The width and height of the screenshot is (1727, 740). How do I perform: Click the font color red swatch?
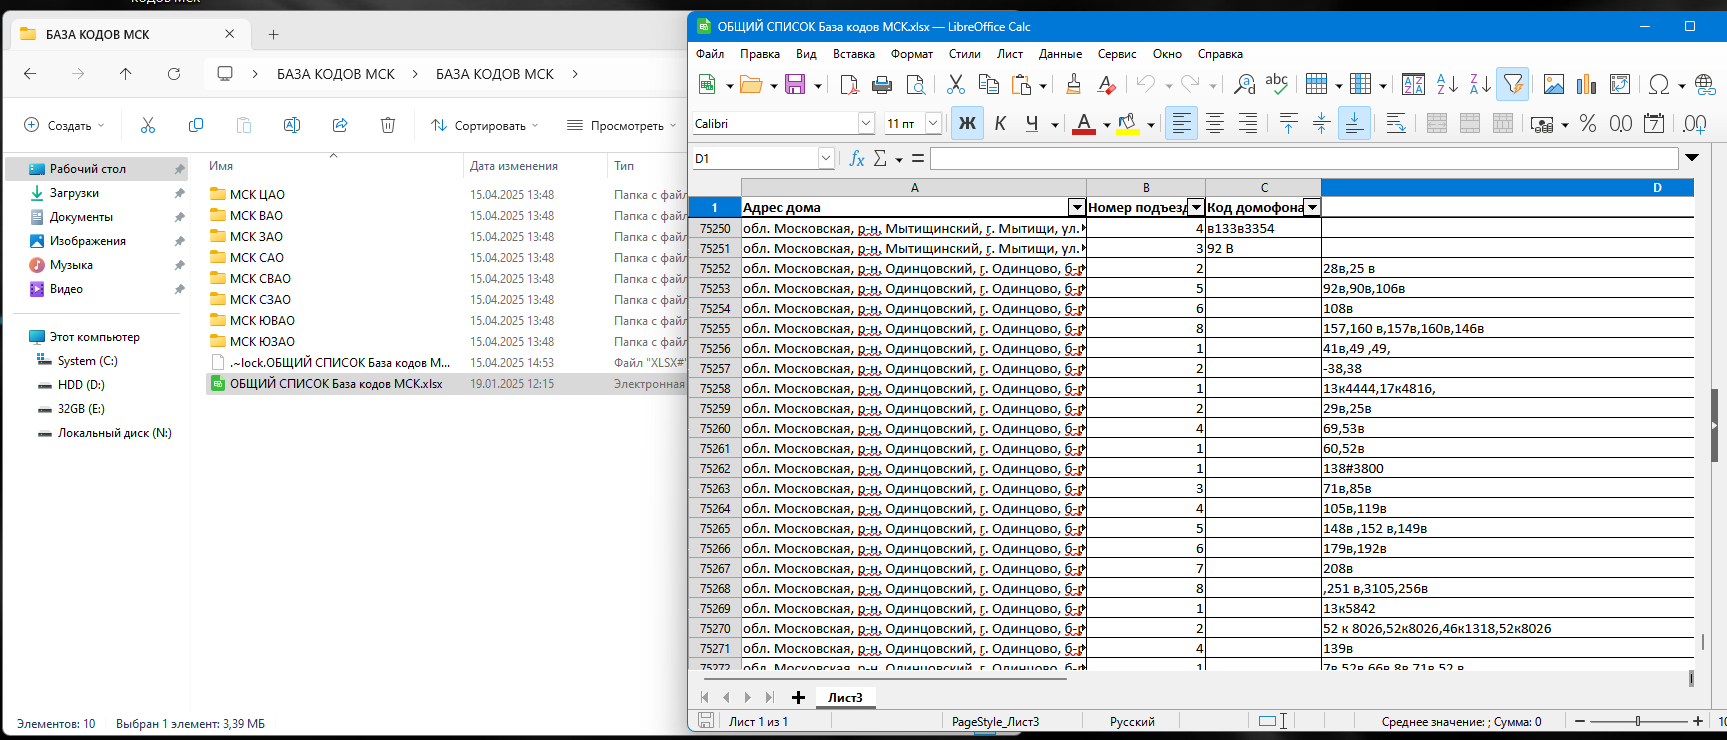tap(1083, 124)
